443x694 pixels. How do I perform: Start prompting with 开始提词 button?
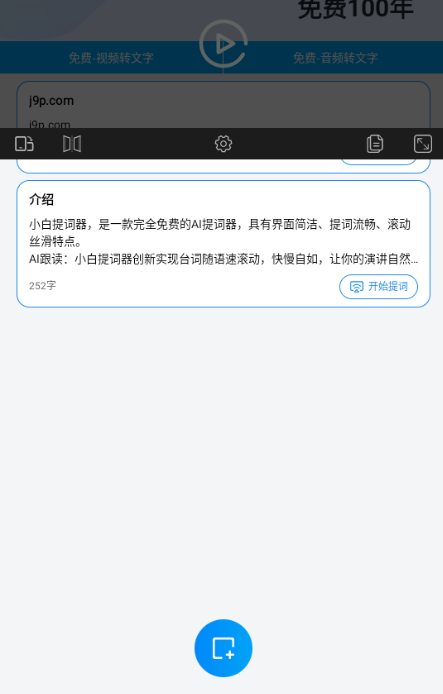(378, 286)
